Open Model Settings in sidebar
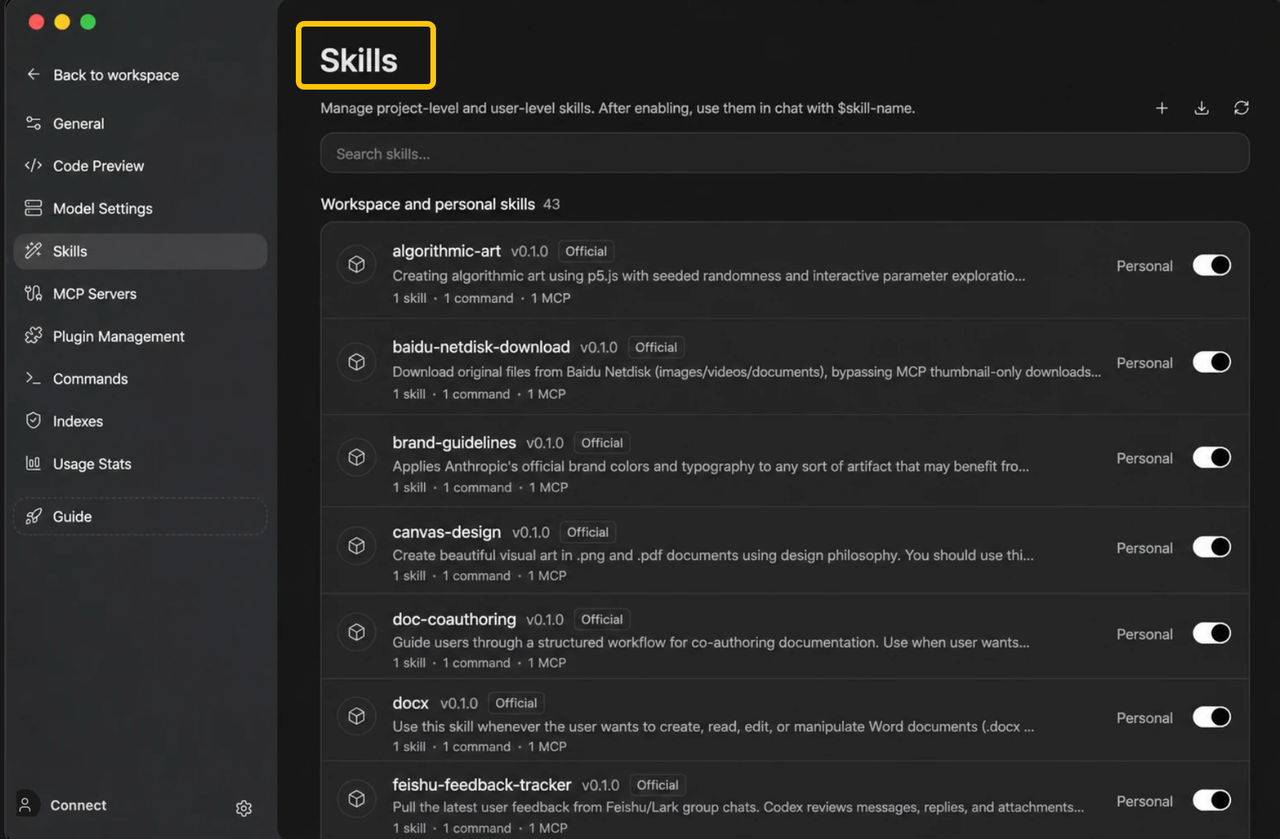Screen dimensions: 1280x839 [x=140, y=209]
